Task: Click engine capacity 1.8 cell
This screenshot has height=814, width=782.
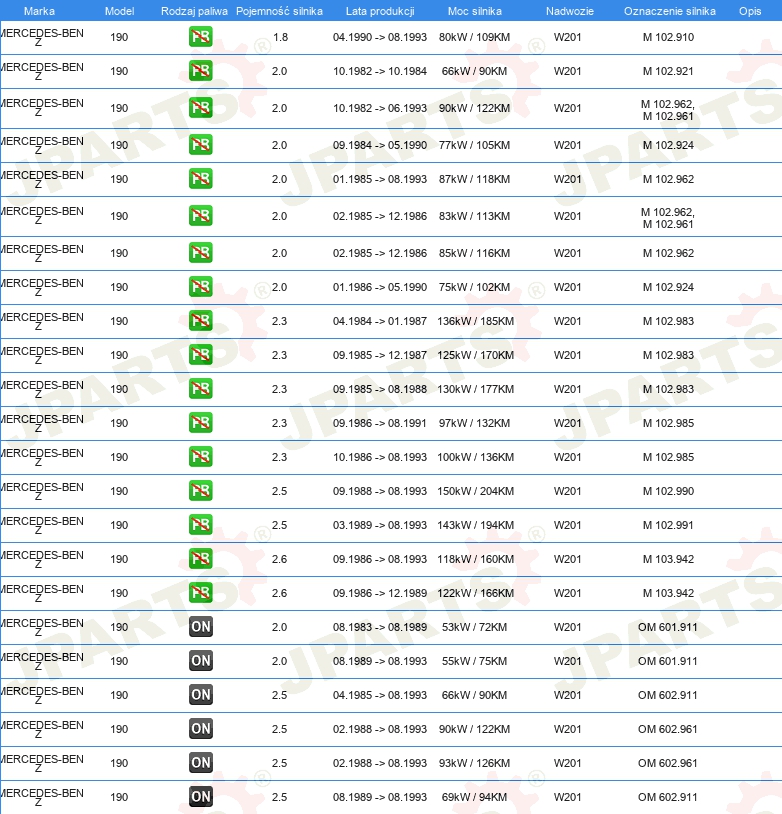Action: [280, 37]
